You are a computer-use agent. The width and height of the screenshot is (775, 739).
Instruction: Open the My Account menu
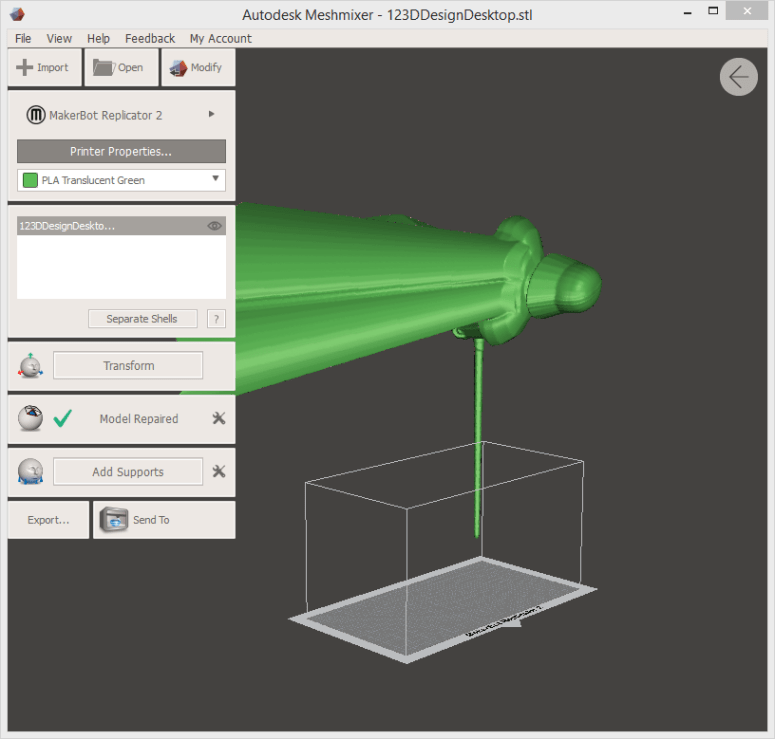pyautogui.click(x=220, y=38)
